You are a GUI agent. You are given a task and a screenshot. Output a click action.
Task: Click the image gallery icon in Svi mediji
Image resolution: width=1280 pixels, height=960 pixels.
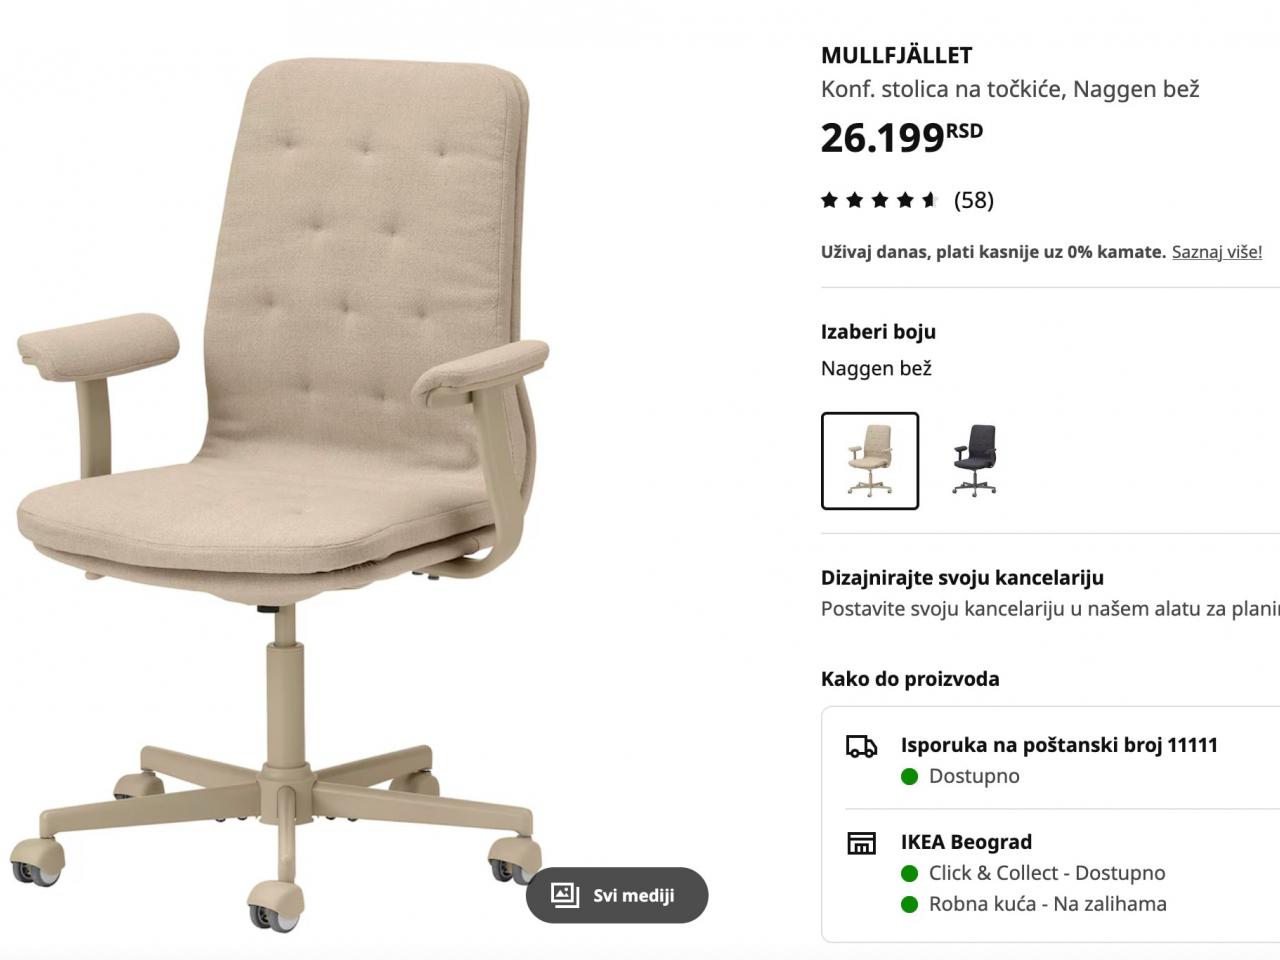coord(565,895)
